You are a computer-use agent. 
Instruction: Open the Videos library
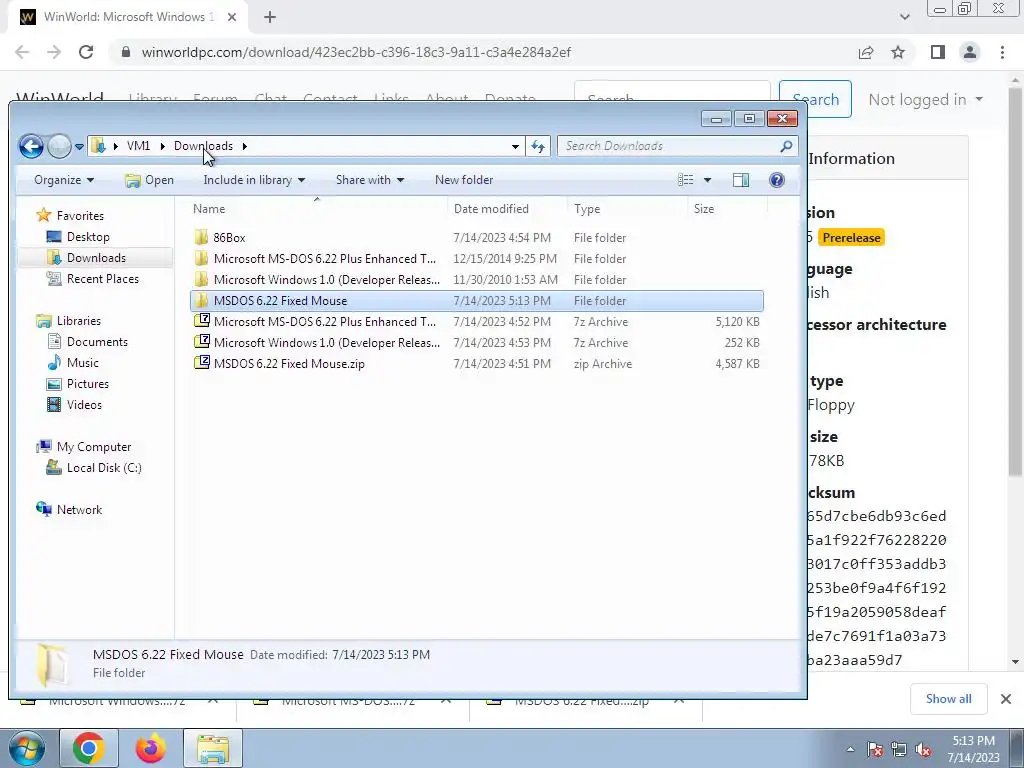[84, 404]
